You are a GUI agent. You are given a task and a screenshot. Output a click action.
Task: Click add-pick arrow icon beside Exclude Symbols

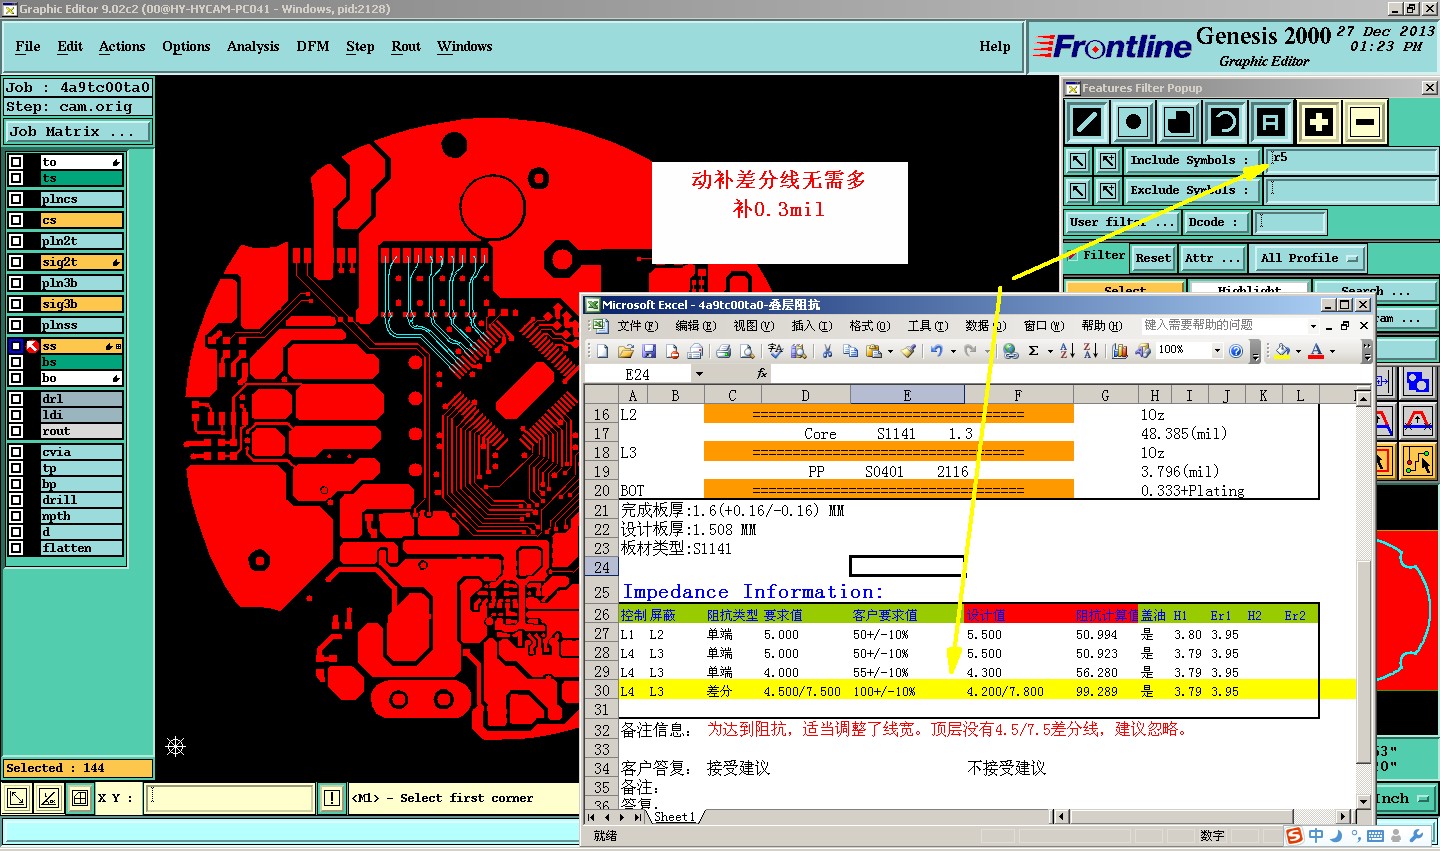(1108, 190)
